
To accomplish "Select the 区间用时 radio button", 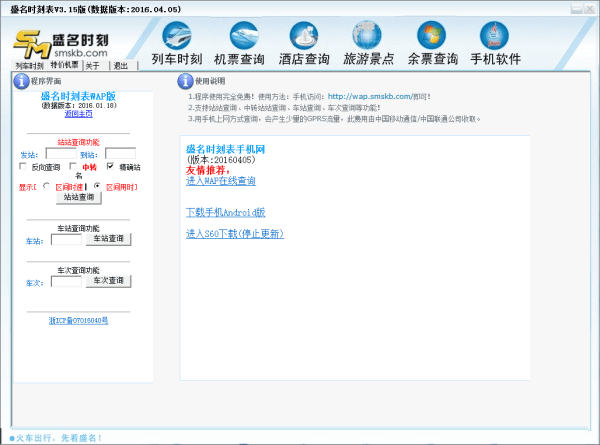I will pos(97,186).
